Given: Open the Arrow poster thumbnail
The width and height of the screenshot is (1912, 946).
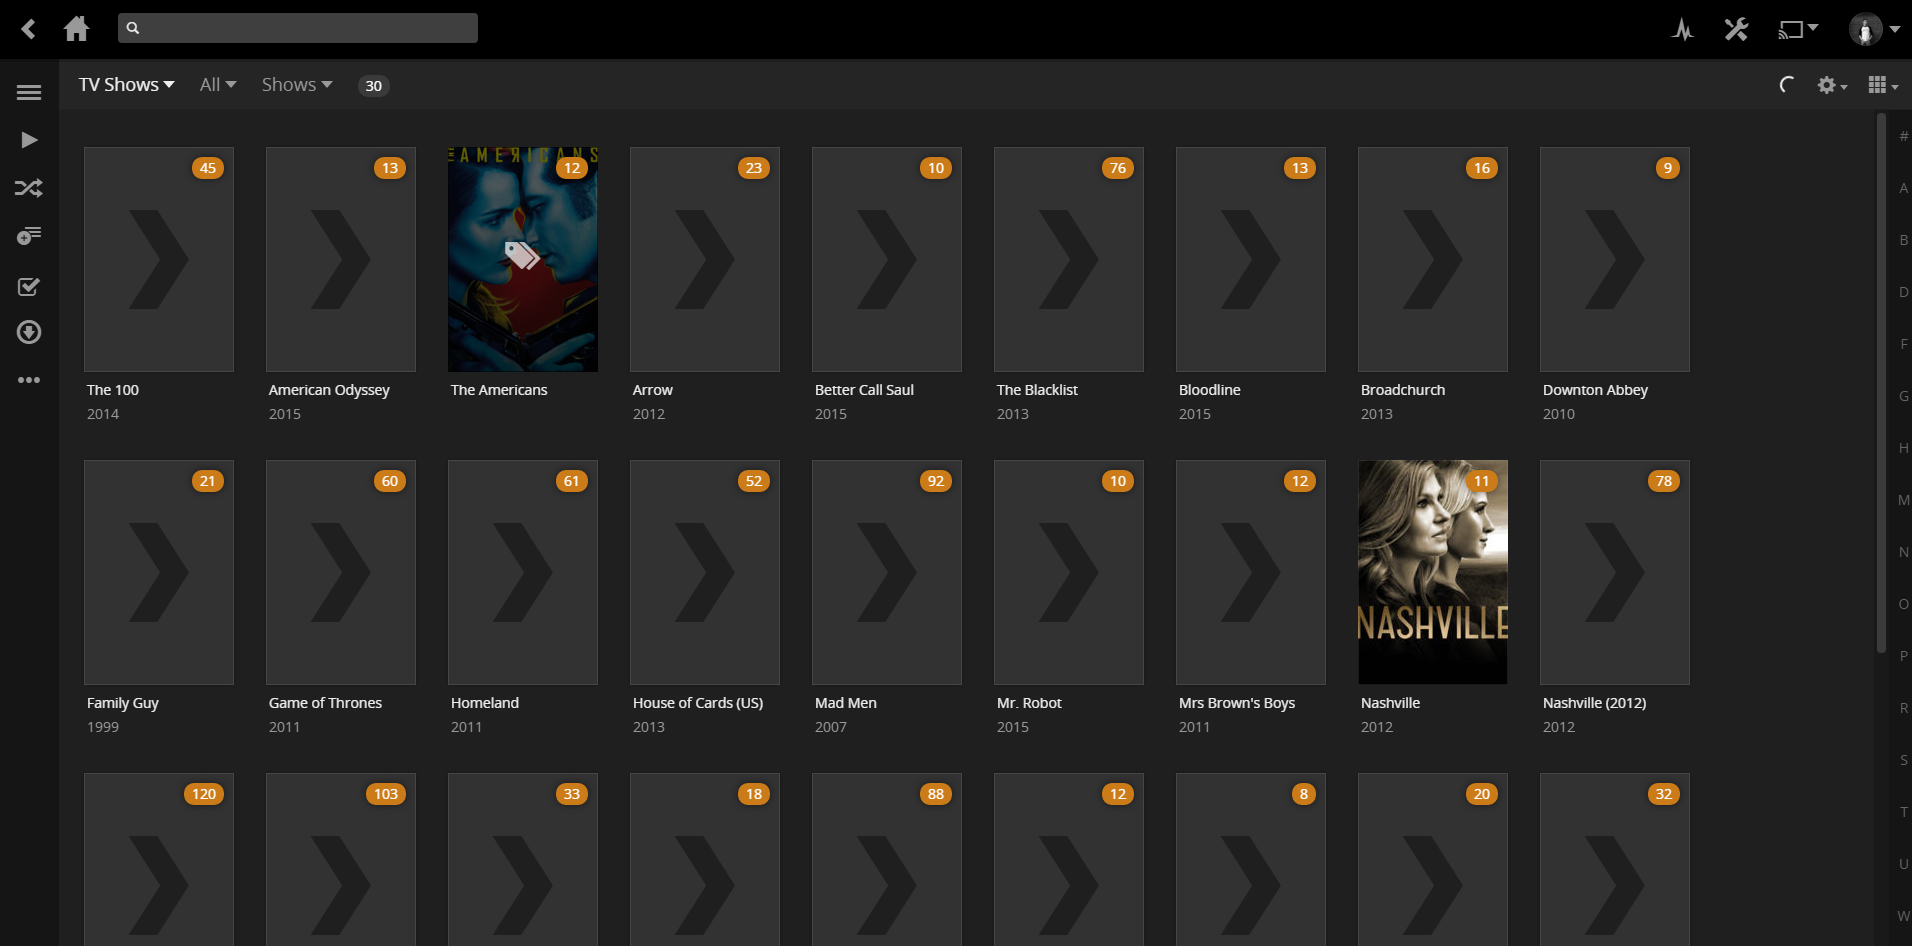Looking at the screenshot, I should pyautogui.click(x=705, y=259).
